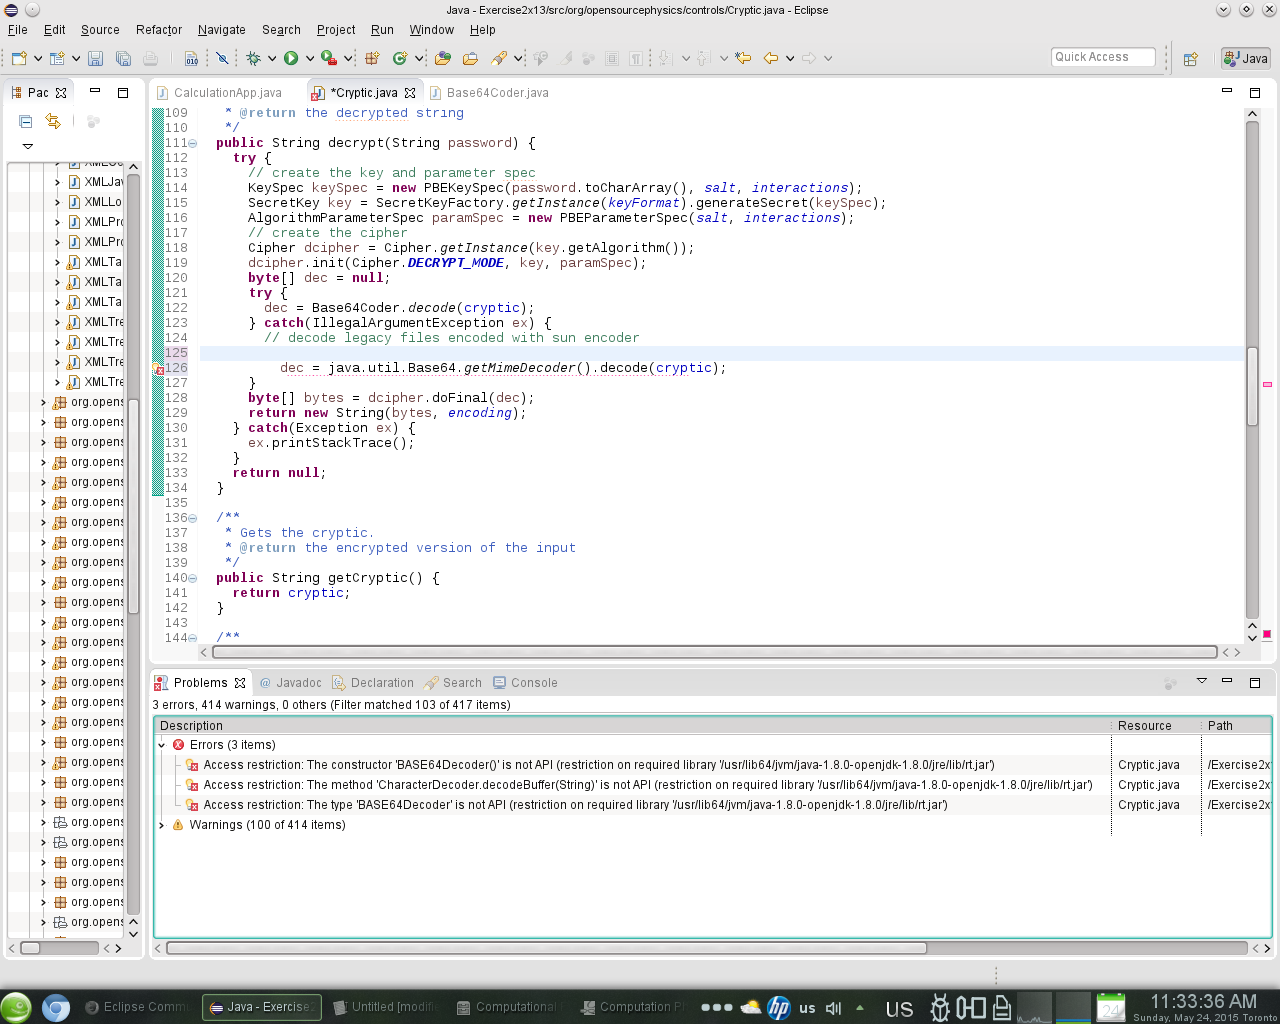Expand the Warnings (100 of 414 items) group
The height and width of the screenshot is (1024, 1280).
pos(162,825)
